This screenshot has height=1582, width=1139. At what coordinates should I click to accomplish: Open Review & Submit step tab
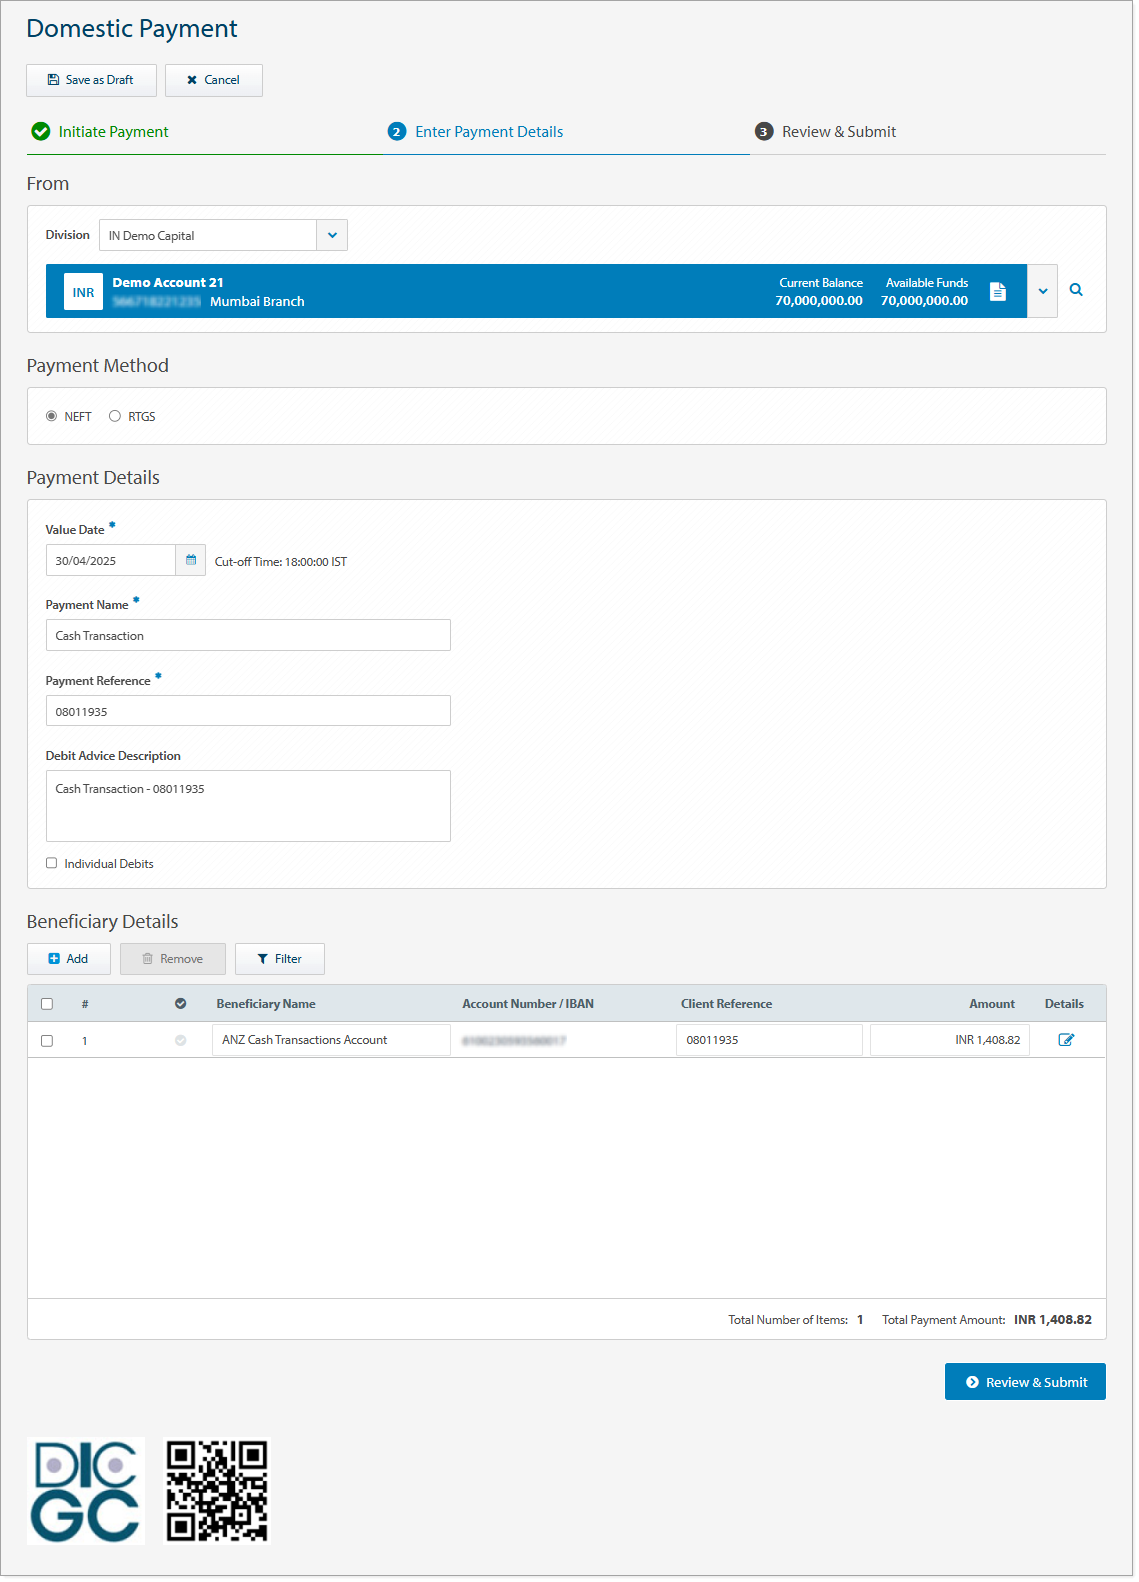(x=826, y=132)
